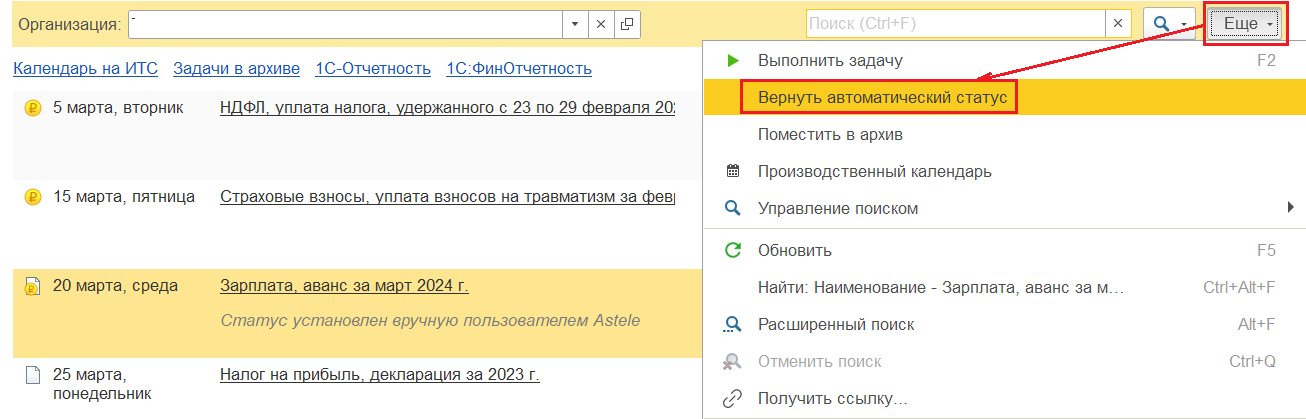Click the document icon for 25 March task
Viewport: 1306px width, 419px height.
pyautogui.click(x=32, y=376)
